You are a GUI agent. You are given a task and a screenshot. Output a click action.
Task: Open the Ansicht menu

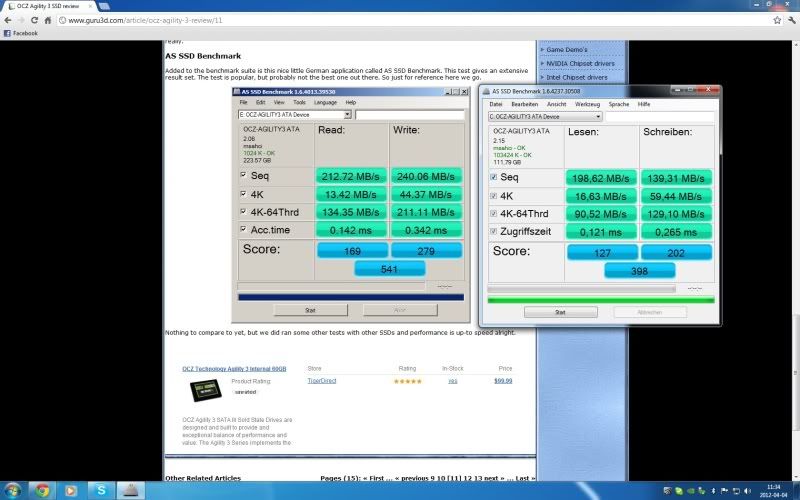click(557, 104)
